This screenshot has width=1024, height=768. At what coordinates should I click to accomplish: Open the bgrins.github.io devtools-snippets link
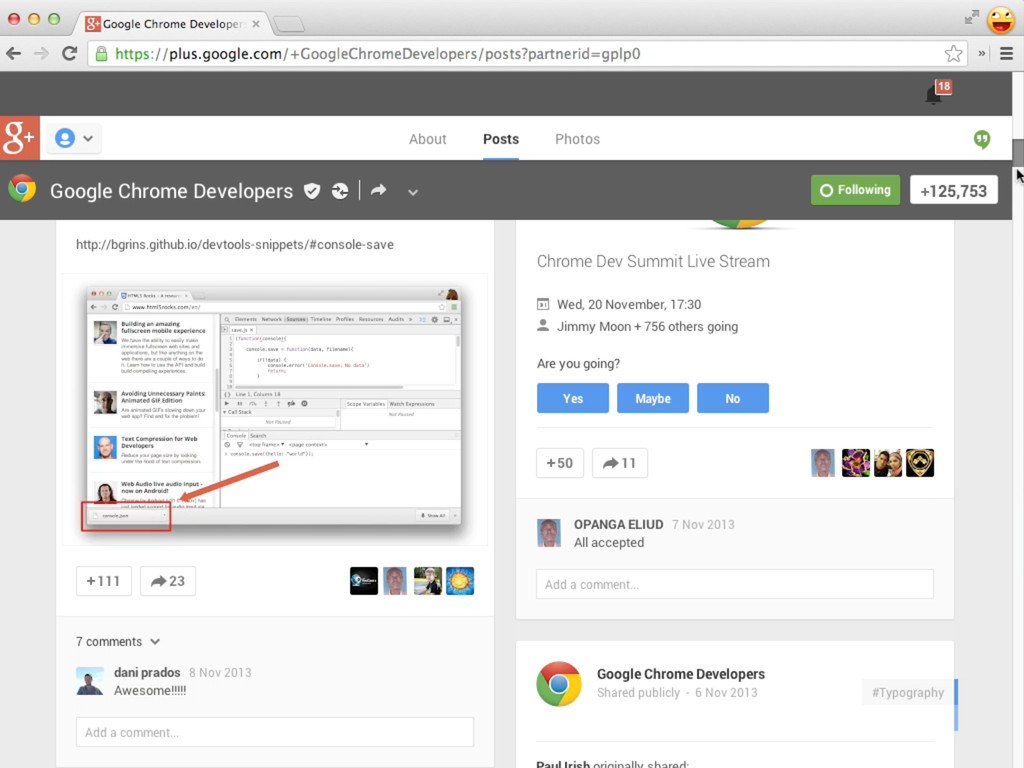coord(235,244)
